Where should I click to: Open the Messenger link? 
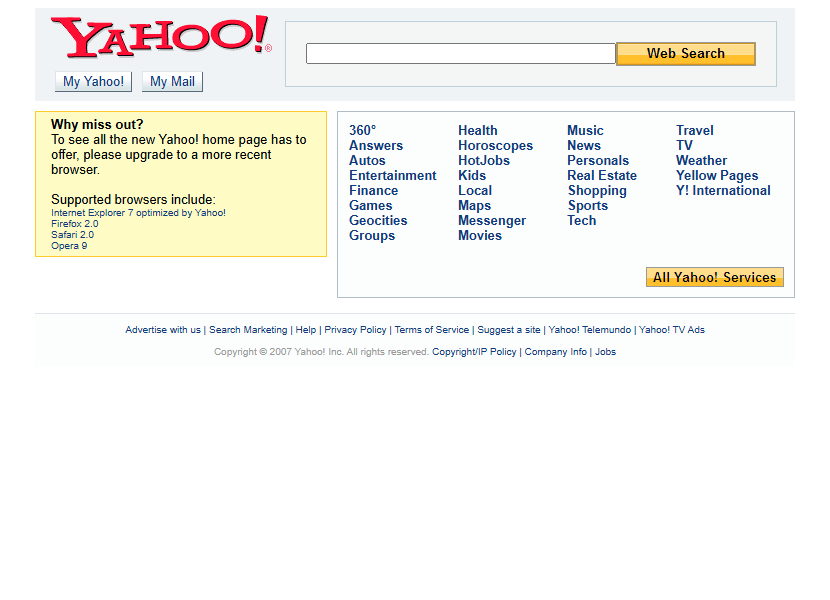click(x=492, y=220)
